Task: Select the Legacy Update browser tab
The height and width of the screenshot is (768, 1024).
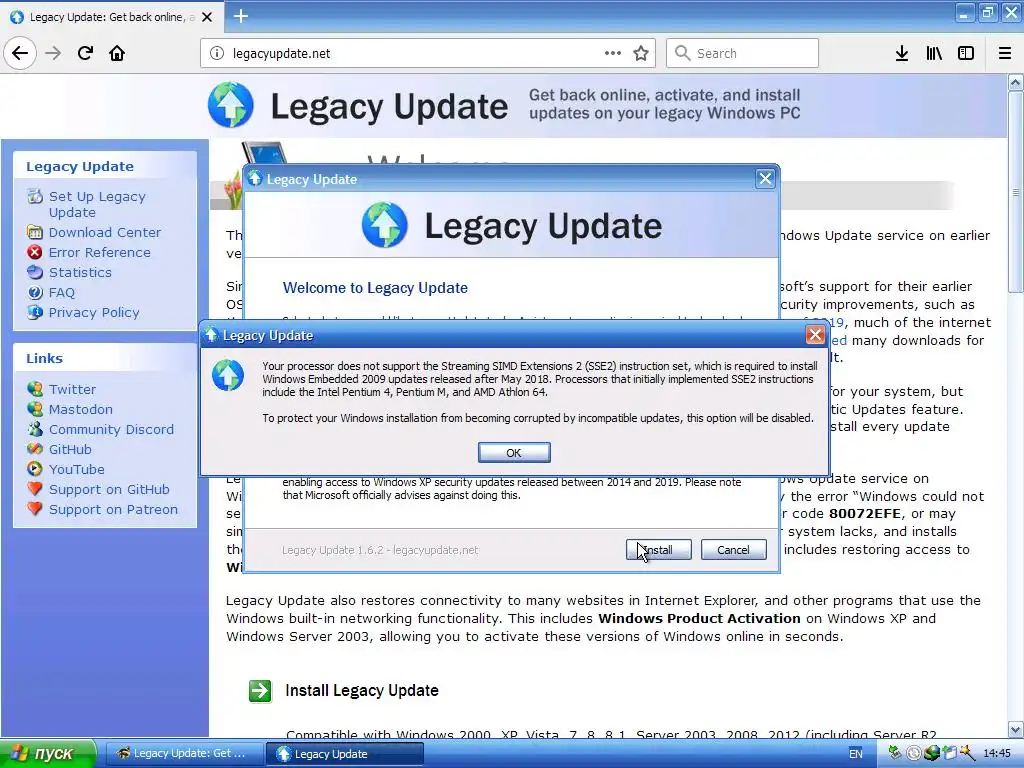Action: coord(111,17)
